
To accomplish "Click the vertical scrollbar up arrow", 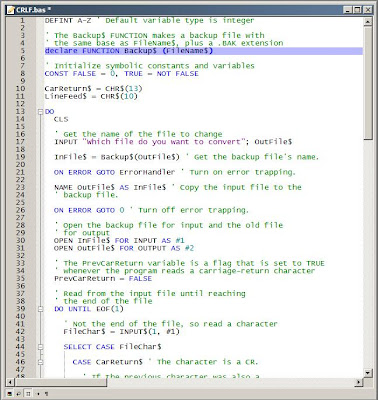I will point(368,21).
